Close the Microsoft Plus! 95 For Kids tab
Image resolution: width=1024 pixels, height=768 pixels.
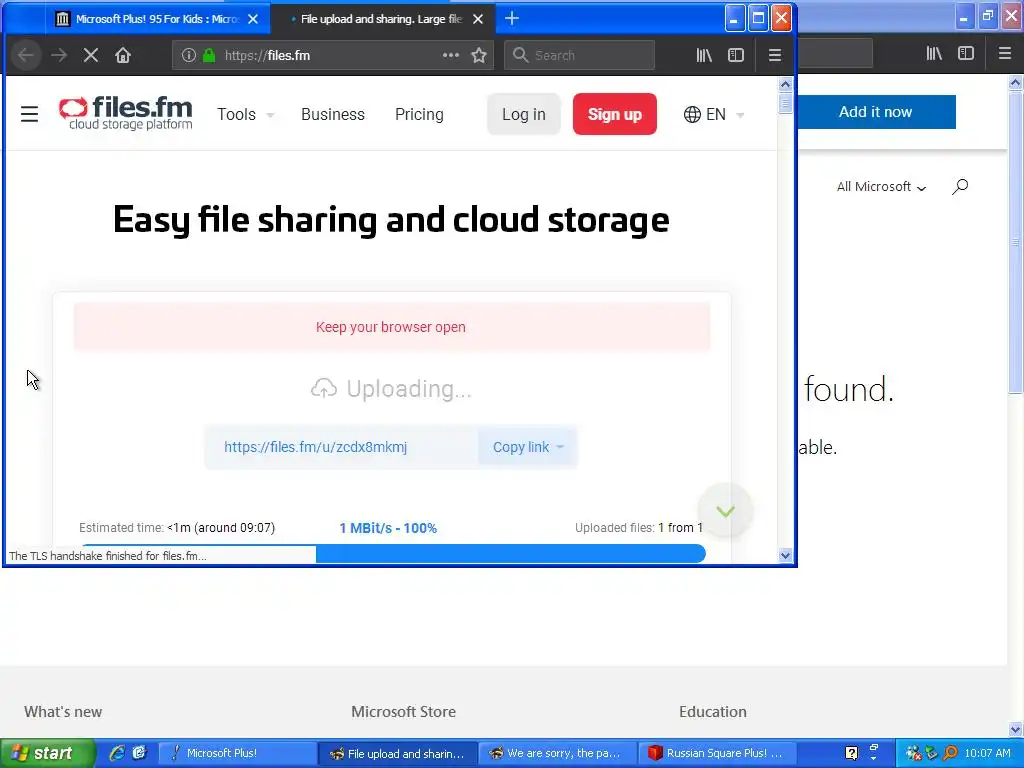pyautogui.click(x=253, y=19)
